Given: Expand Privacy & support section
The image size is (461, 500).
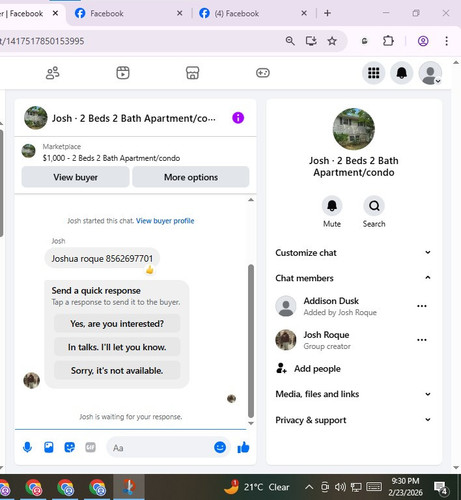Looking at the screenshot, I should click(x=353, y=420).
